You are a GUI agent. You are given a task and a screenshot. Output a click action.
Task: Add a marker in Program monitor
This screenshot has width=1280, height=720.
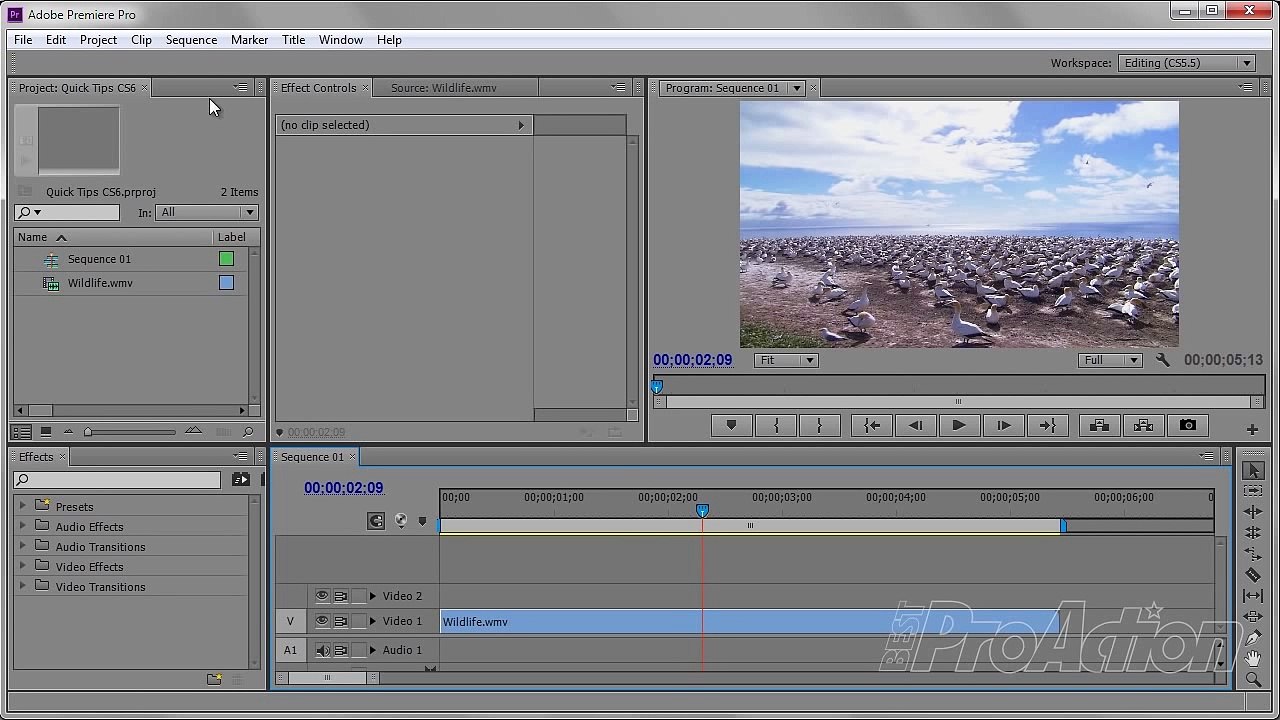click(731, 426)
